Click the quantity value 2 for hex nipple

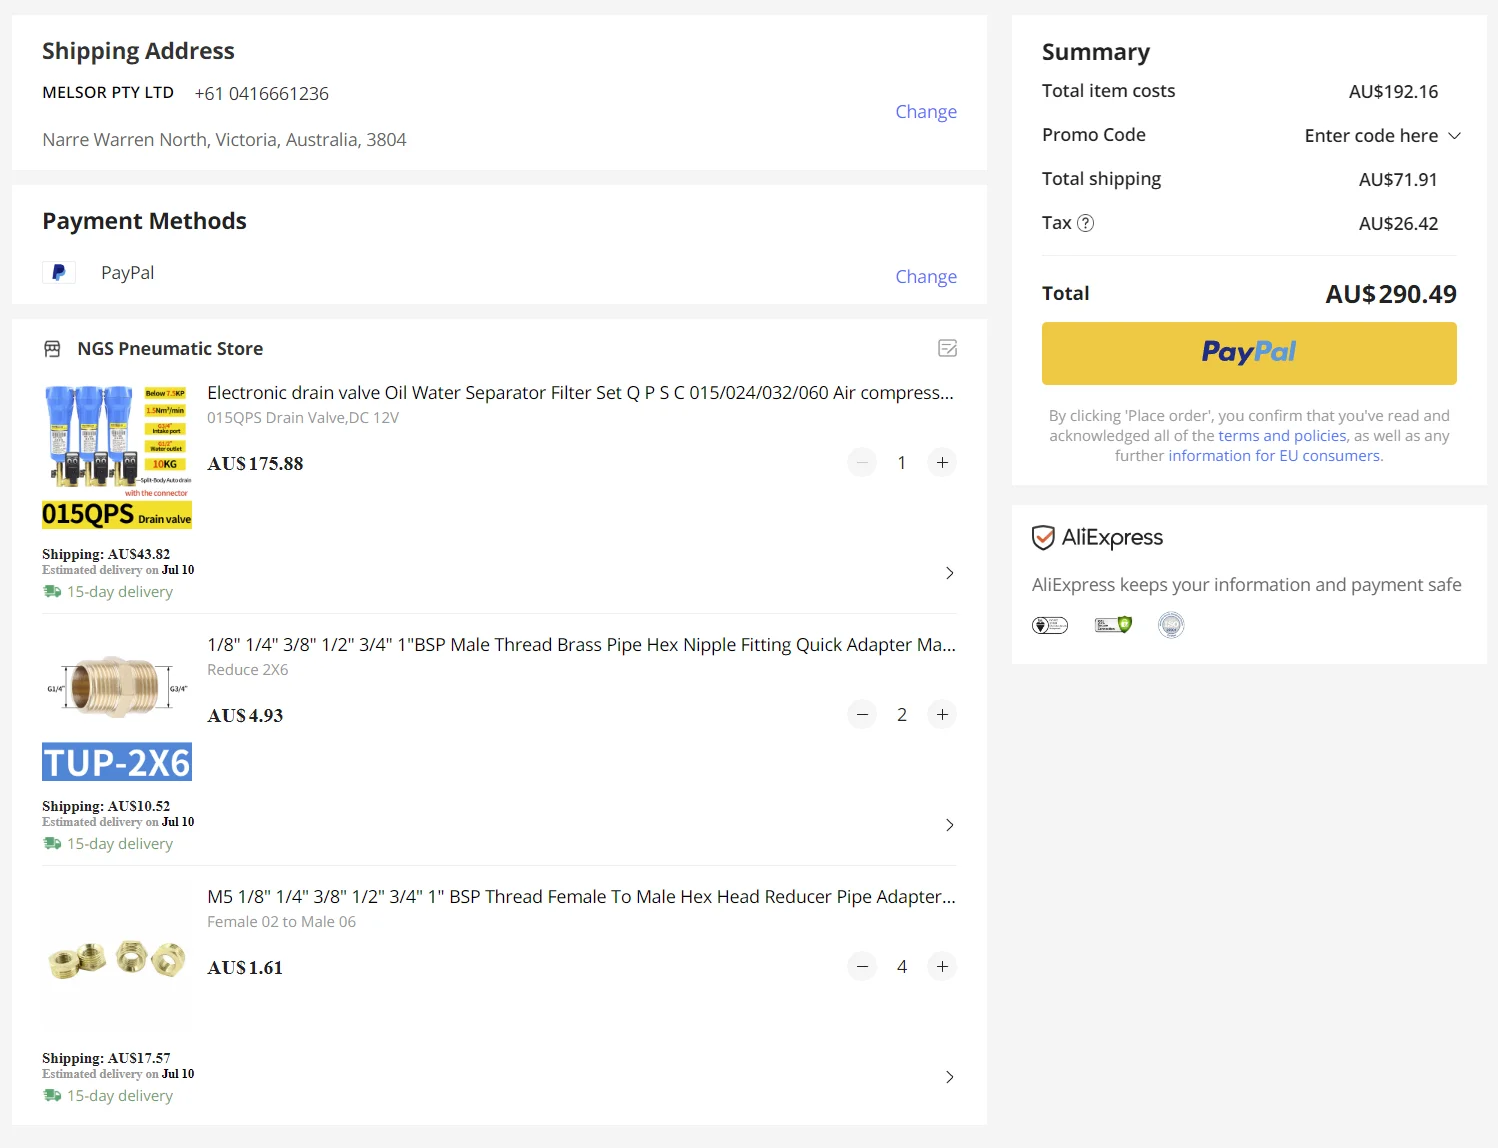(x=902, y=715)
